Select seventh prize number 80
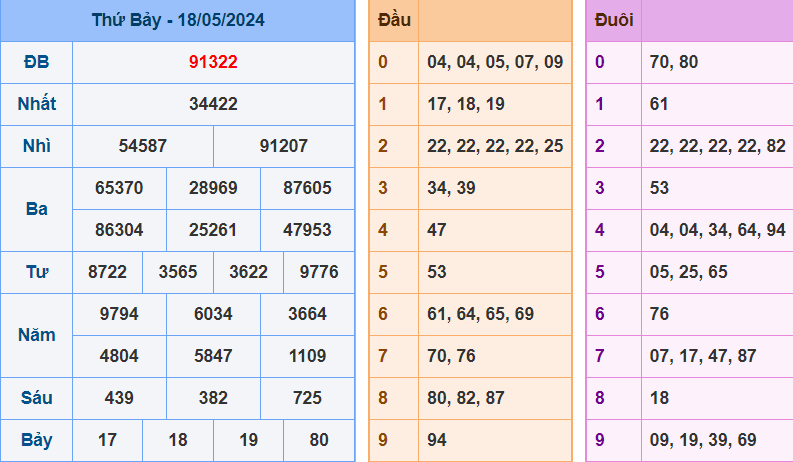This screenshot has height=462, width=793. (319, 440)
